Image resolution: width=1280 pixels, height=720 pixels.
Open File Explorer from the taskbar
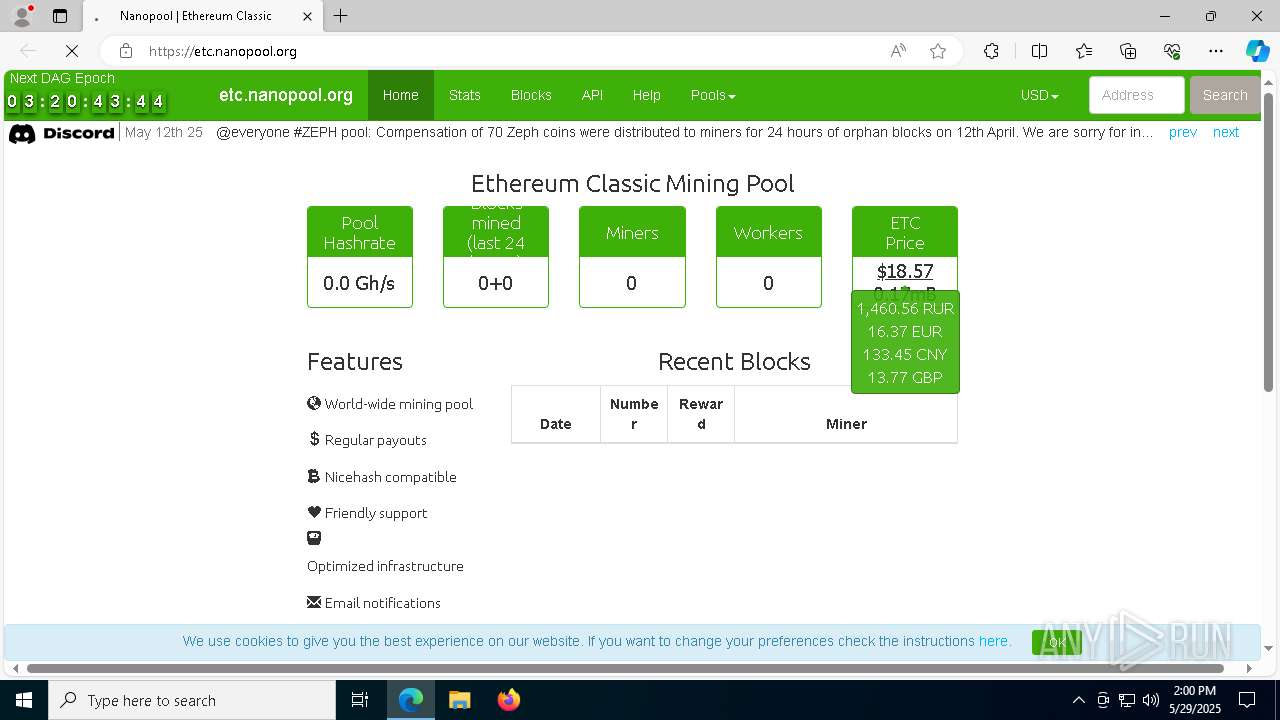point(459,700)
